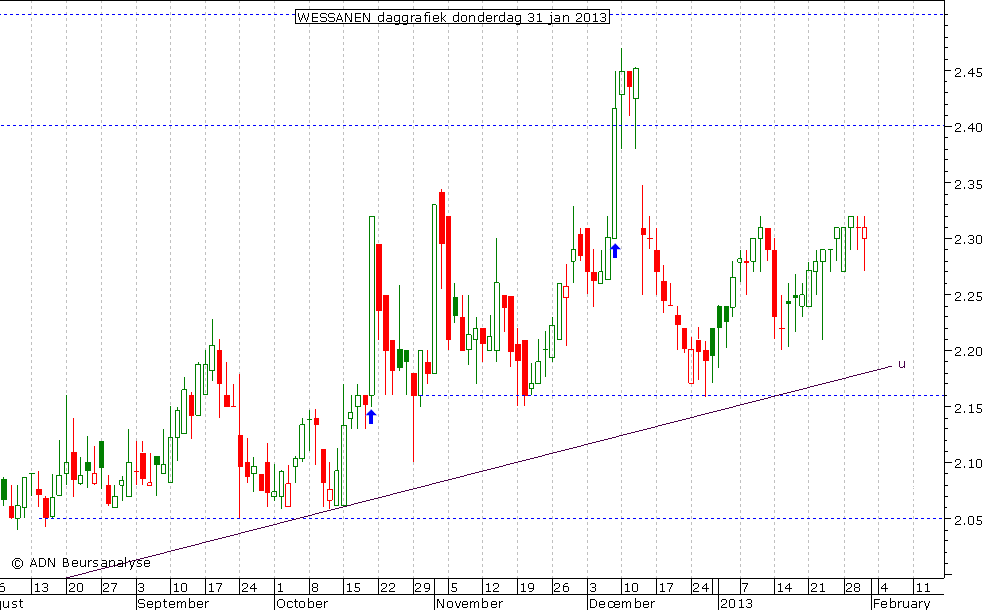Click the rising purple trendline
This screenshot has width=985, height=610.
[477, 472]
